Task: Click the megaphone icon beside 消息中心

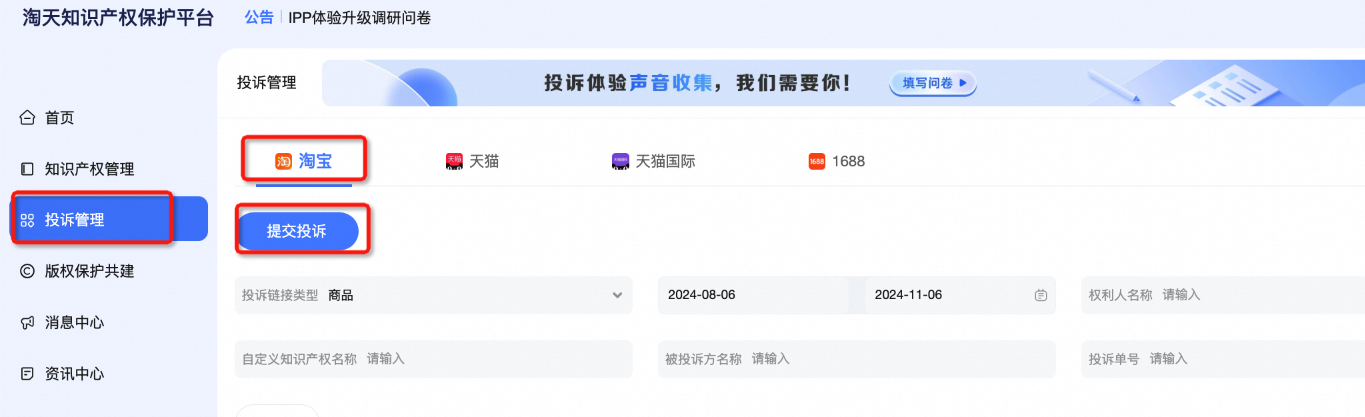Action: coord(28,323)
